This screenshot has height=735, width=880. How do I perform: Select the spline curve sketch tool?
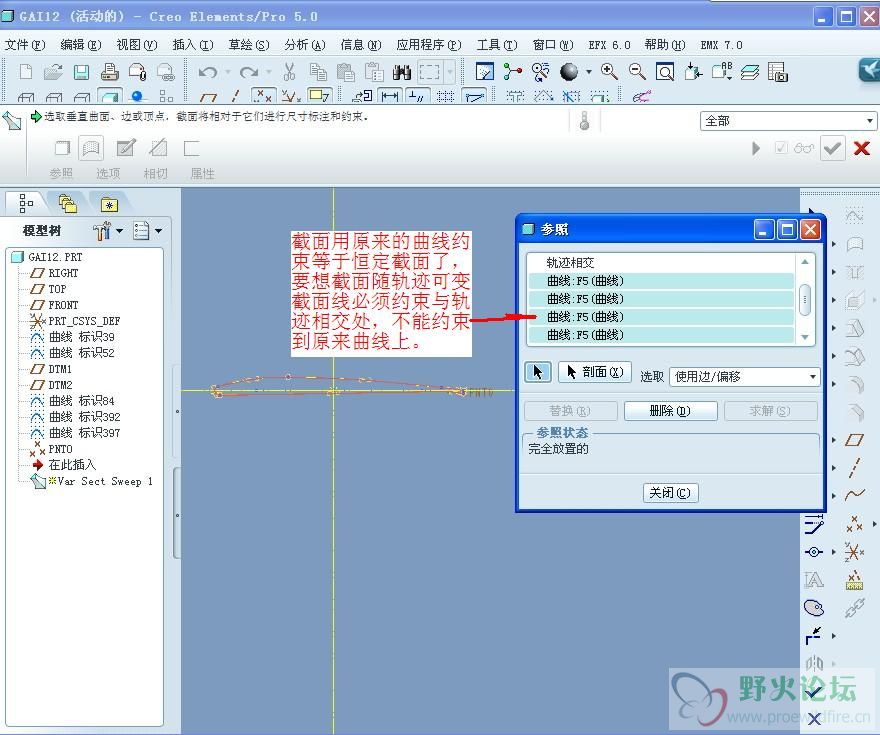(855, 494)
